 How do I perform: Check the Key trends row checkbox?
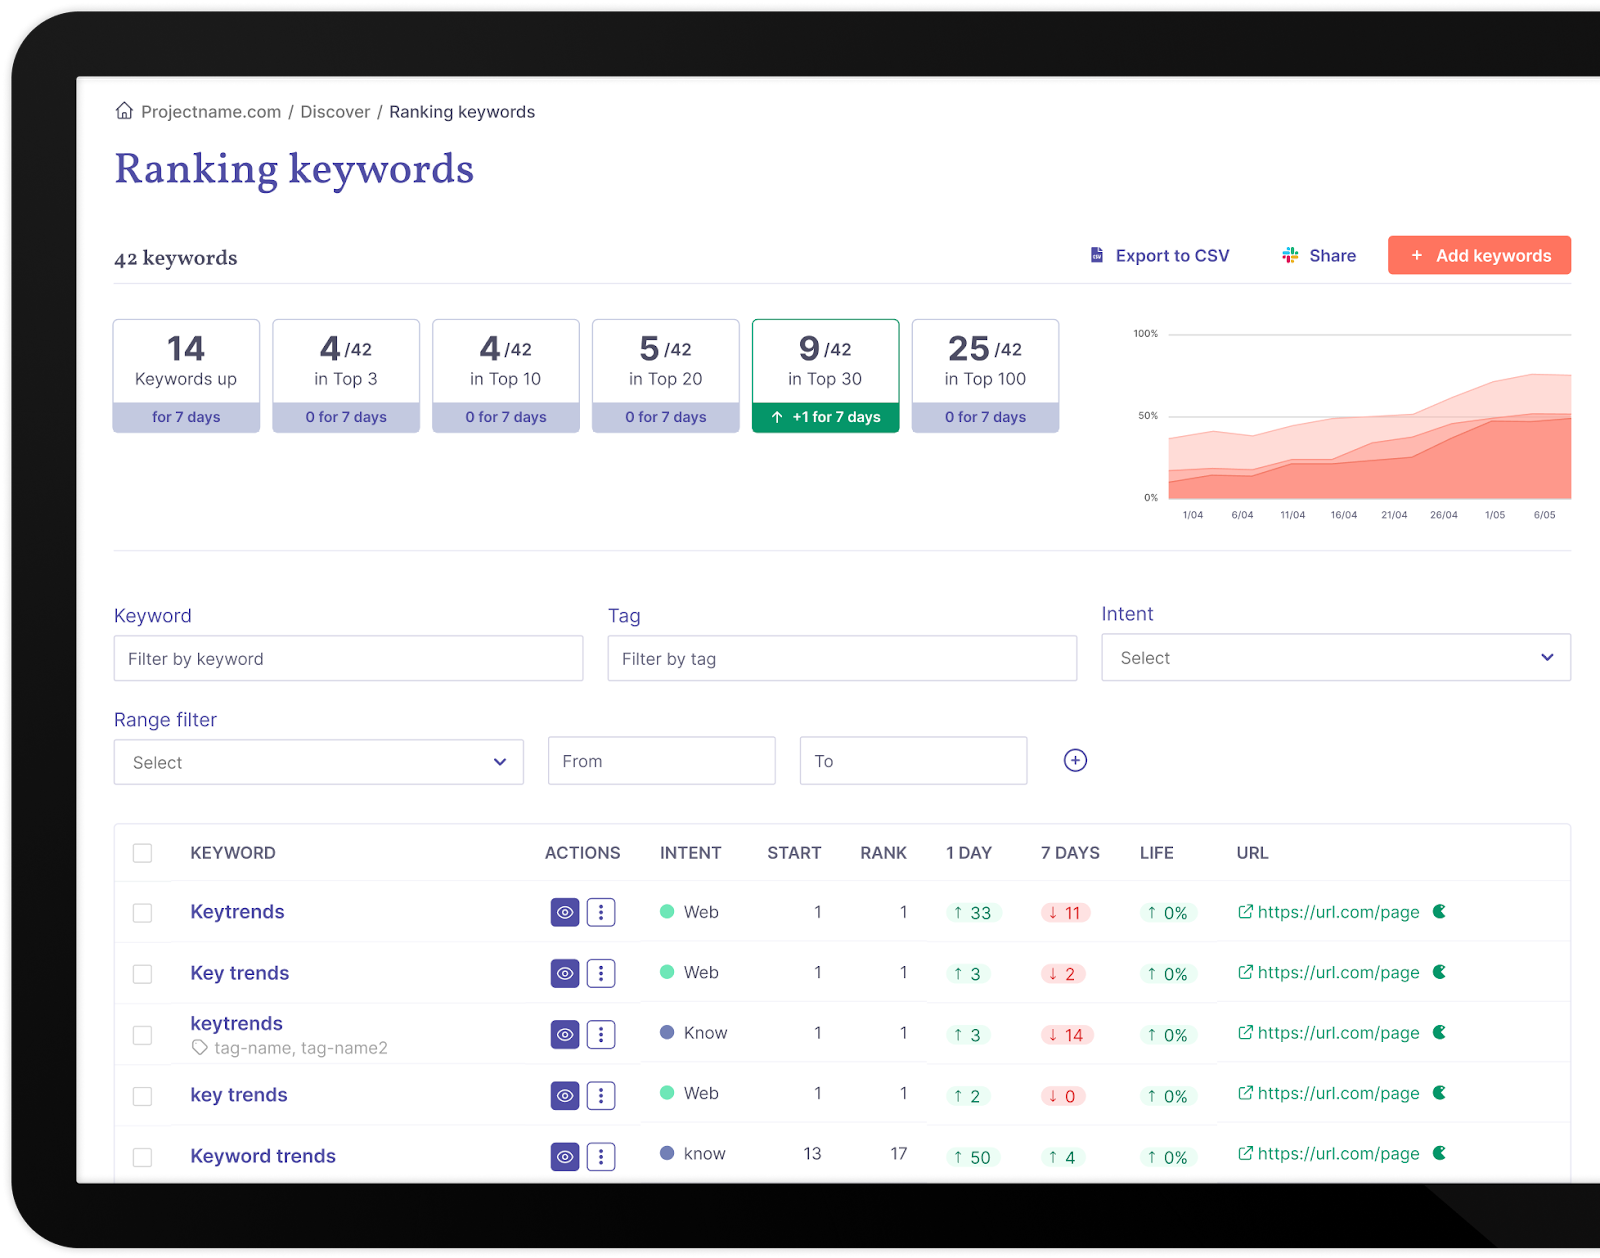pyautogui.click(x=142, y=974)
